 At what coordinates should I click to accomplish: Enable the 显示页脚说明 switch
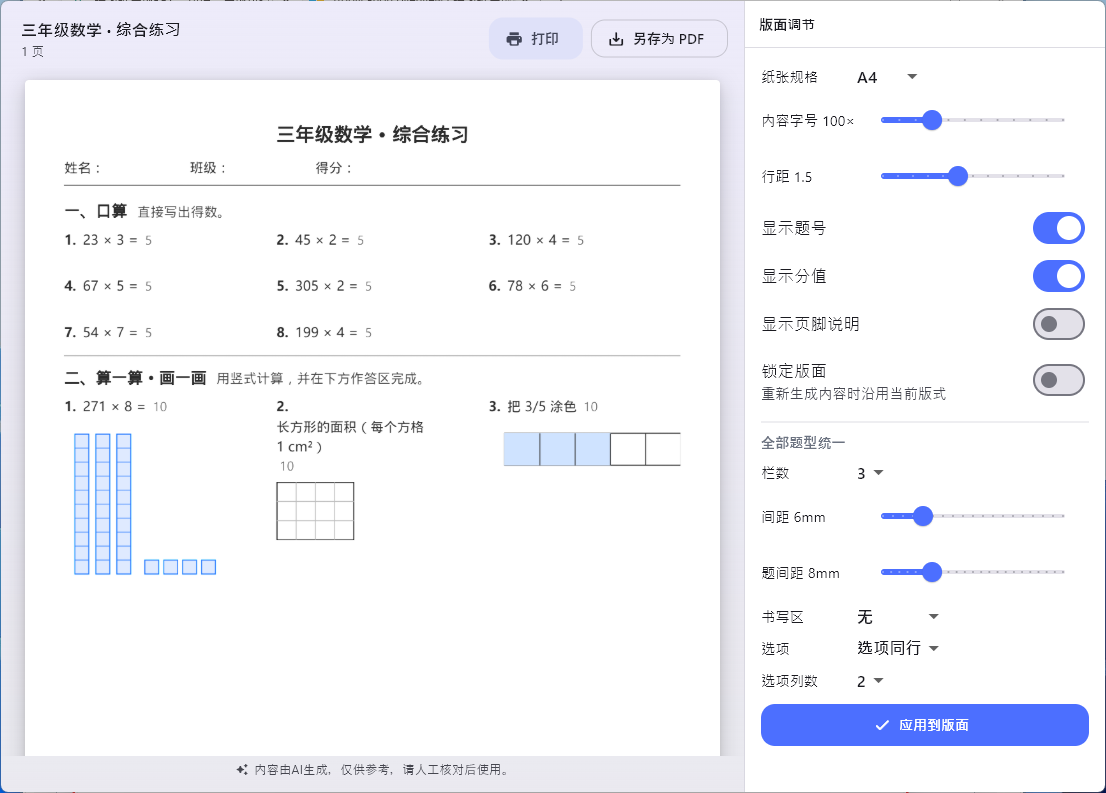coord(1058,324)
